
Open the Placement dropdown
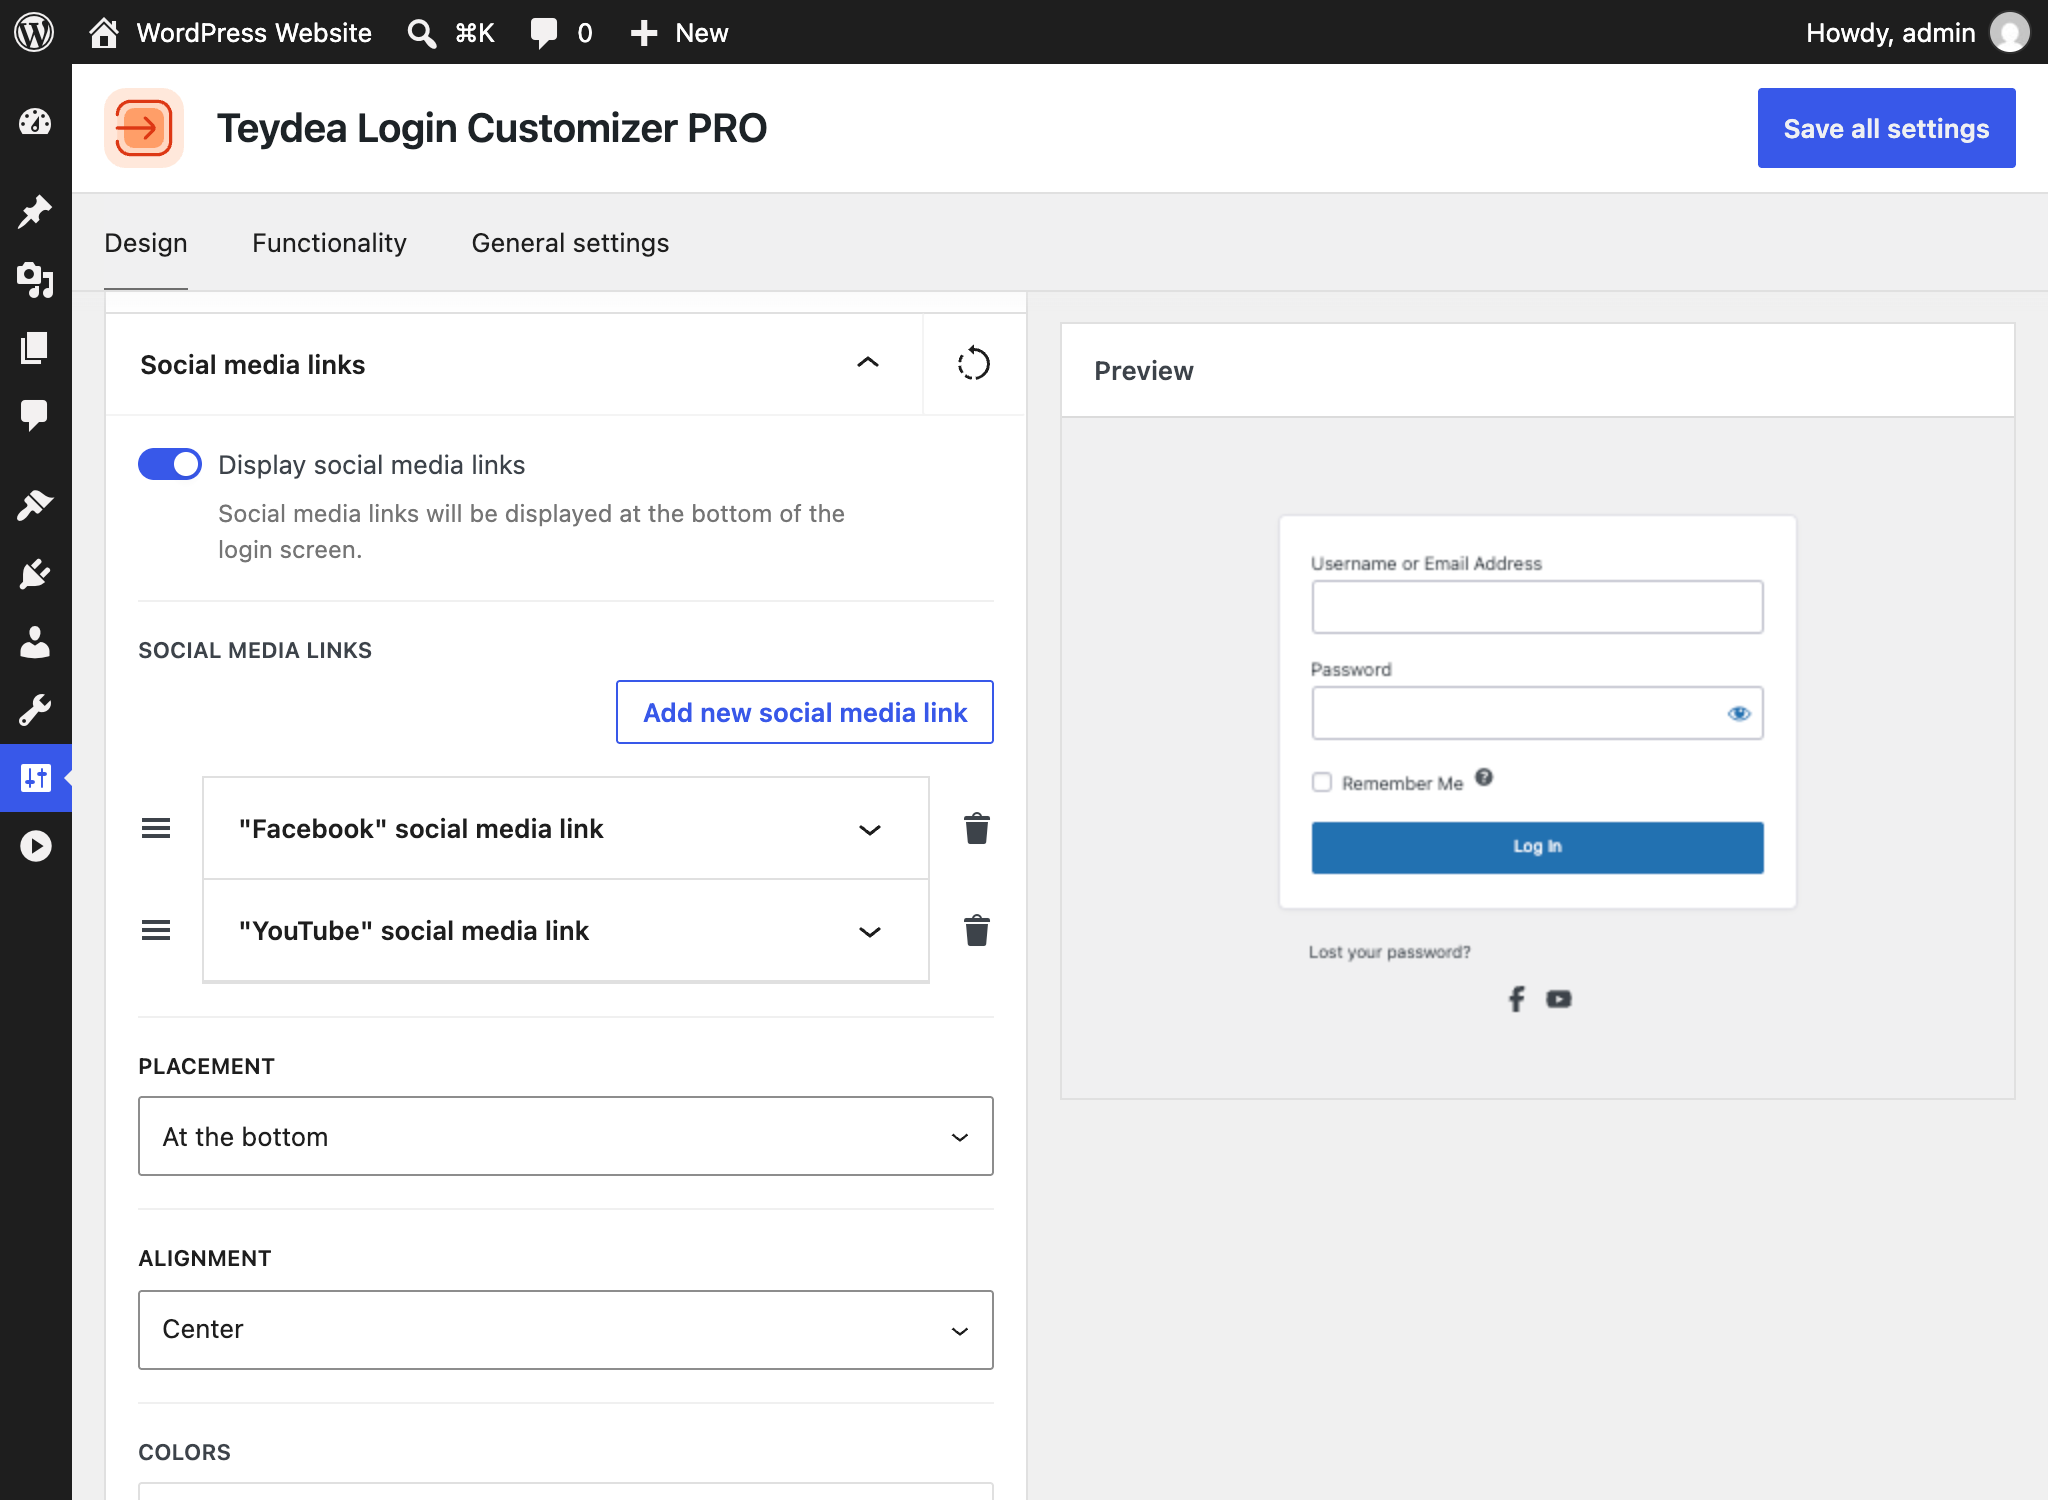566,1136
